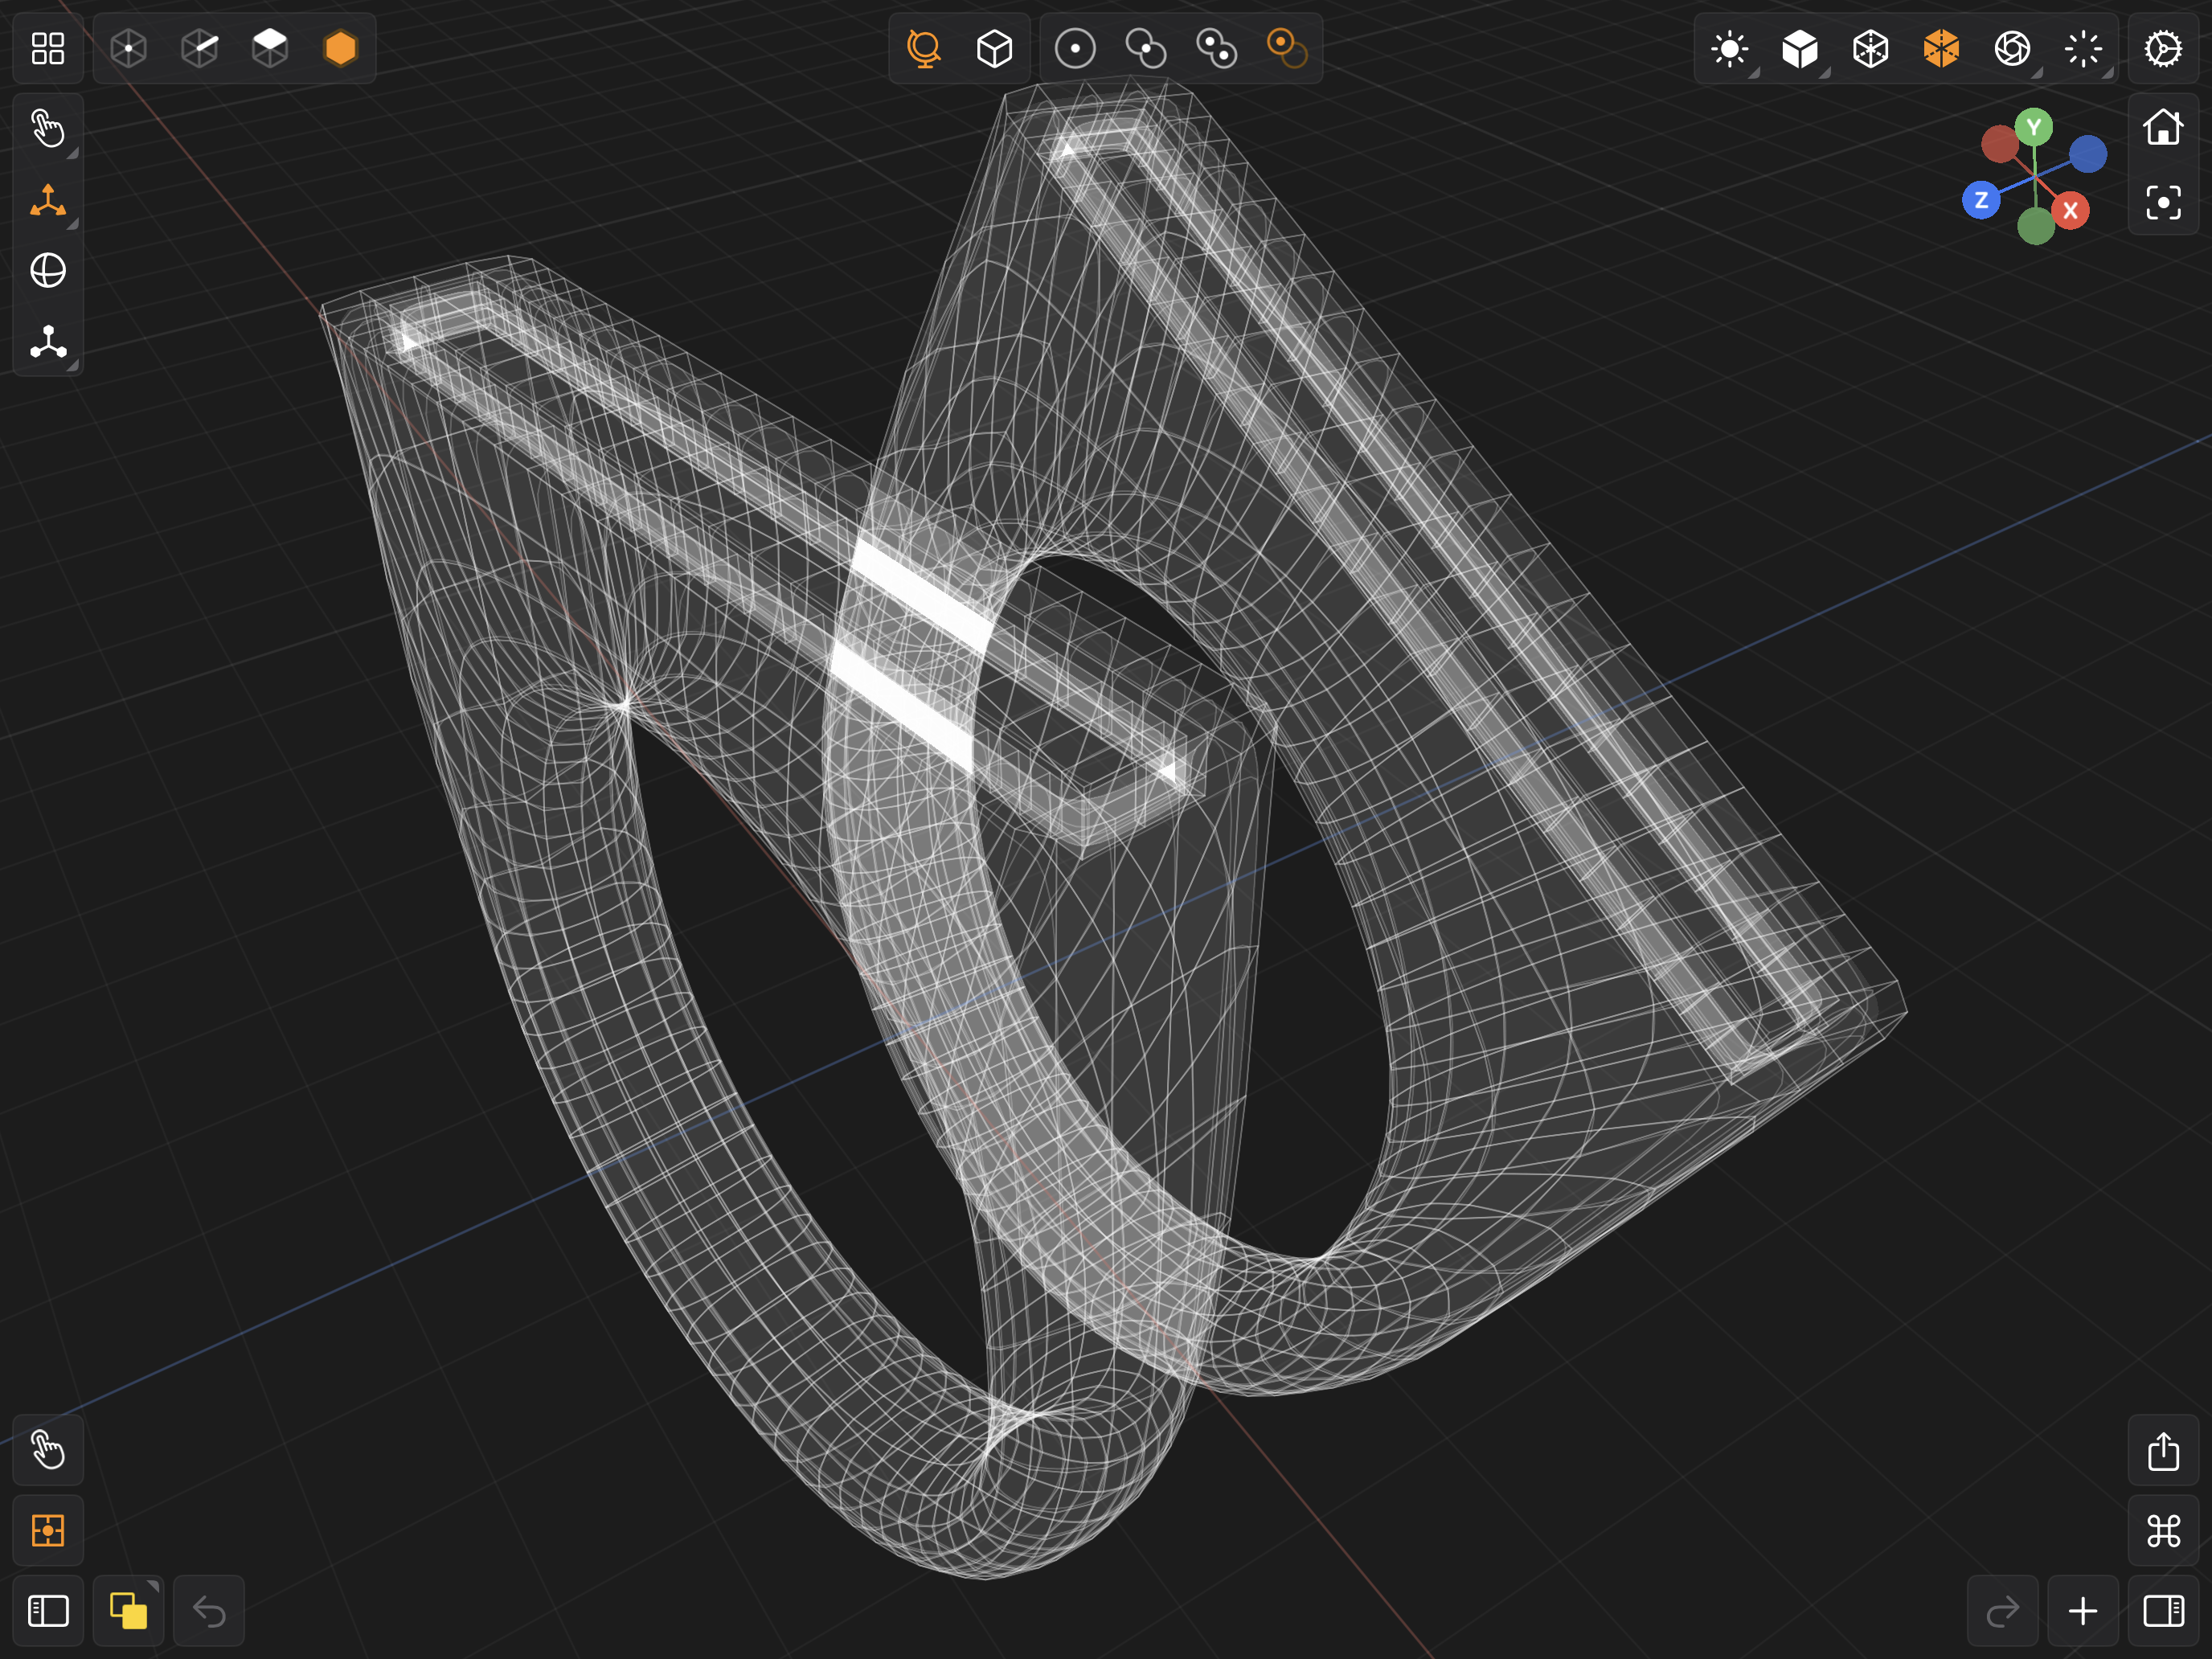The width and height of the screenshot is (2212, 1659).
Task: Open the axis pivot tool options
Action: click(x=48, y=341)
